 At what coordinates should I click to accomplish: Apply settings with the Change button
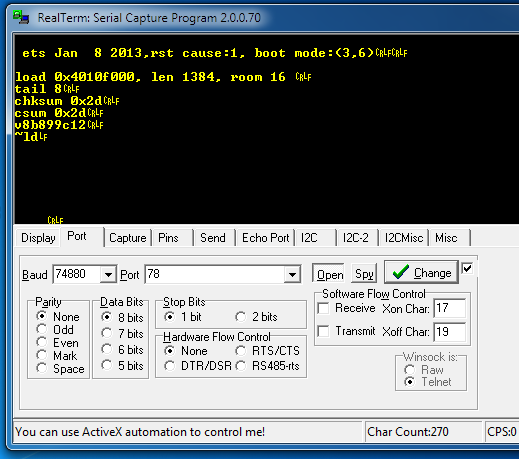pos(421,272)
